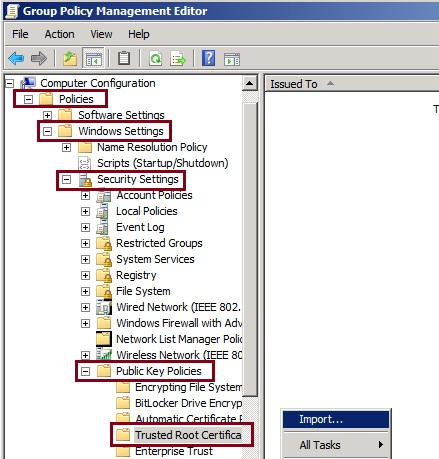
Task: Open the View menu
Action: coord(101,34)
